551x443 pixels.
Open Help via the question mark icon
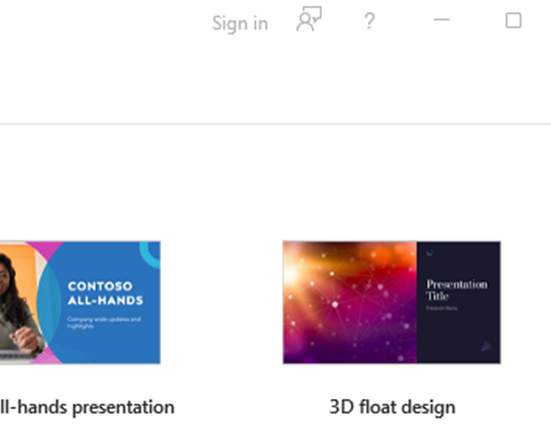click(x=369, y=21)
